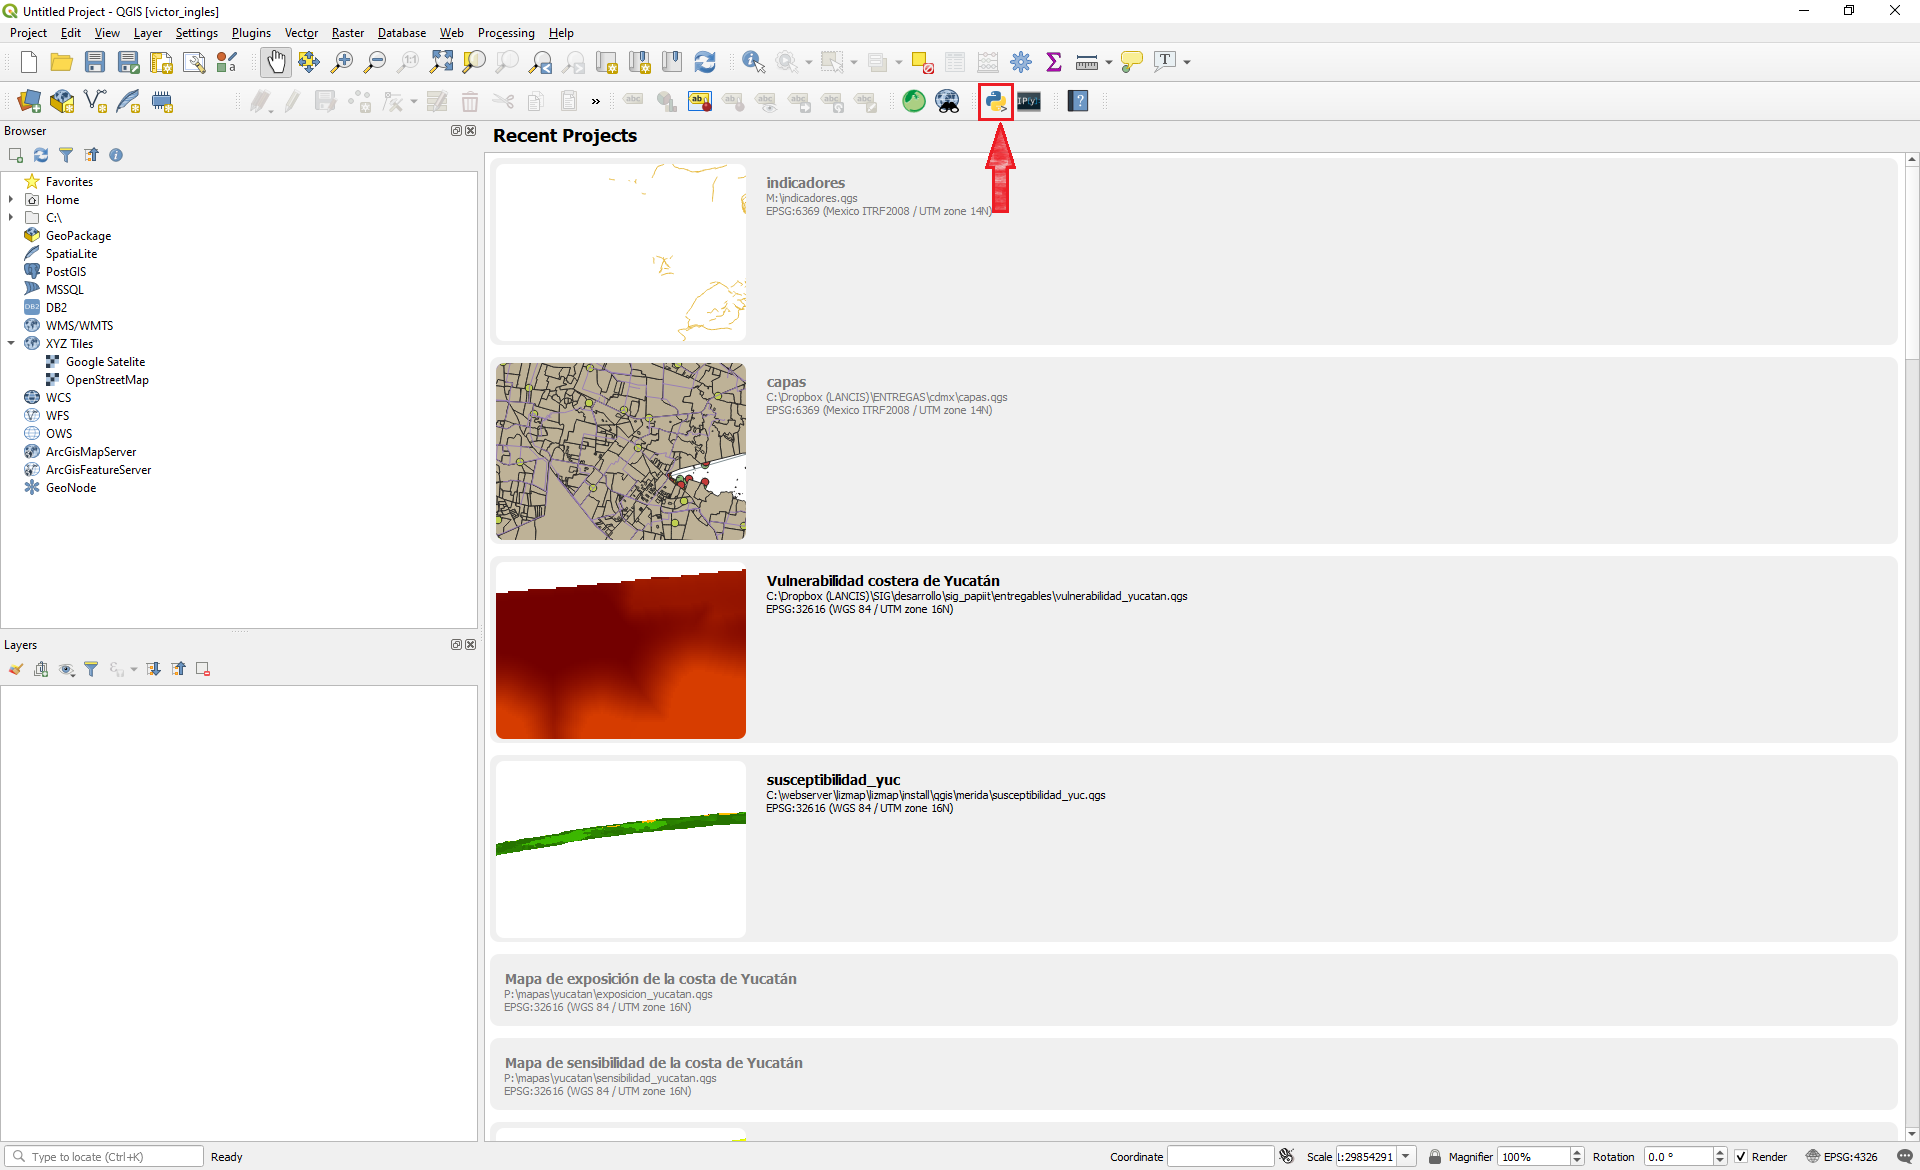Open the Select Features dropdown arrow

[854, 63]
